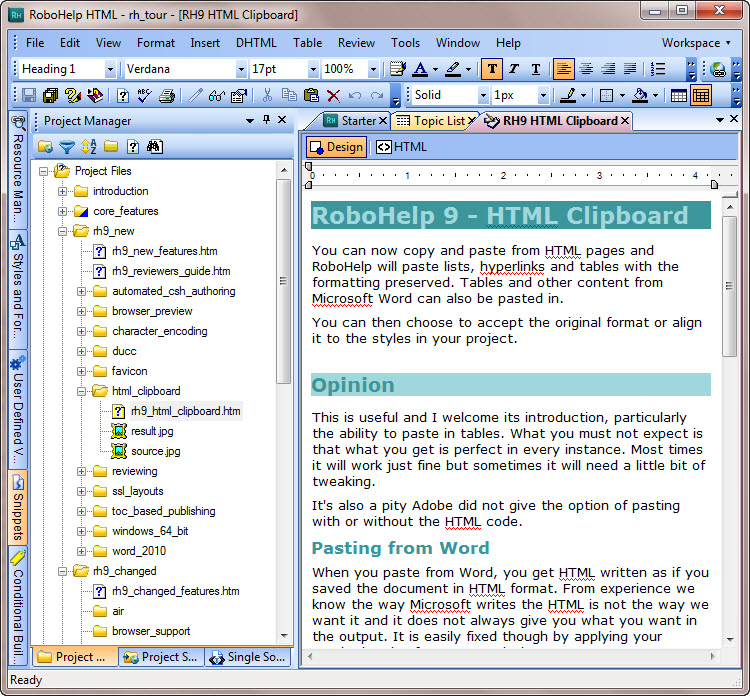
Task: Toggle Underline text formatting
Action: (535, 69)
